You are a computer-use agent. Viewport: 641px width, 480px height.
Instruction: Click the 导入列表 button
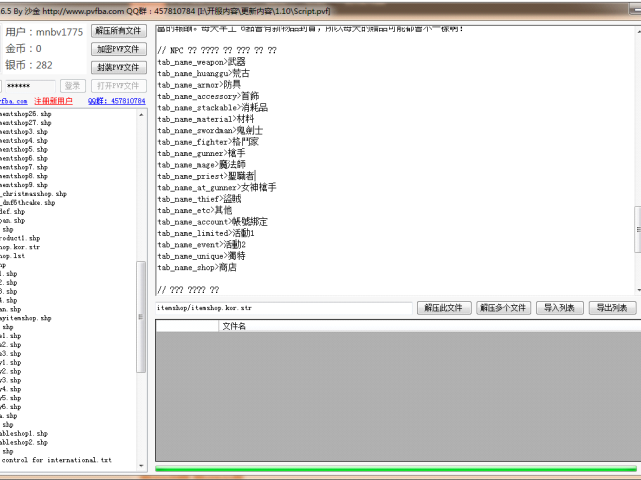[x=560, y=308]
